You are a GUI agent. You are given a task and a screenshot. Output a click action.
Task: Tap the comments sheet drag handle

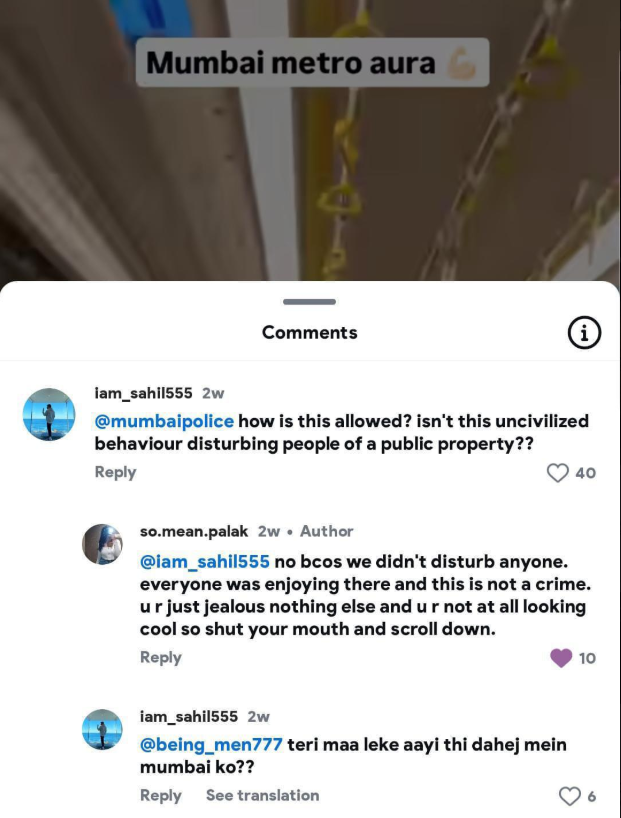tap(309, 302)
